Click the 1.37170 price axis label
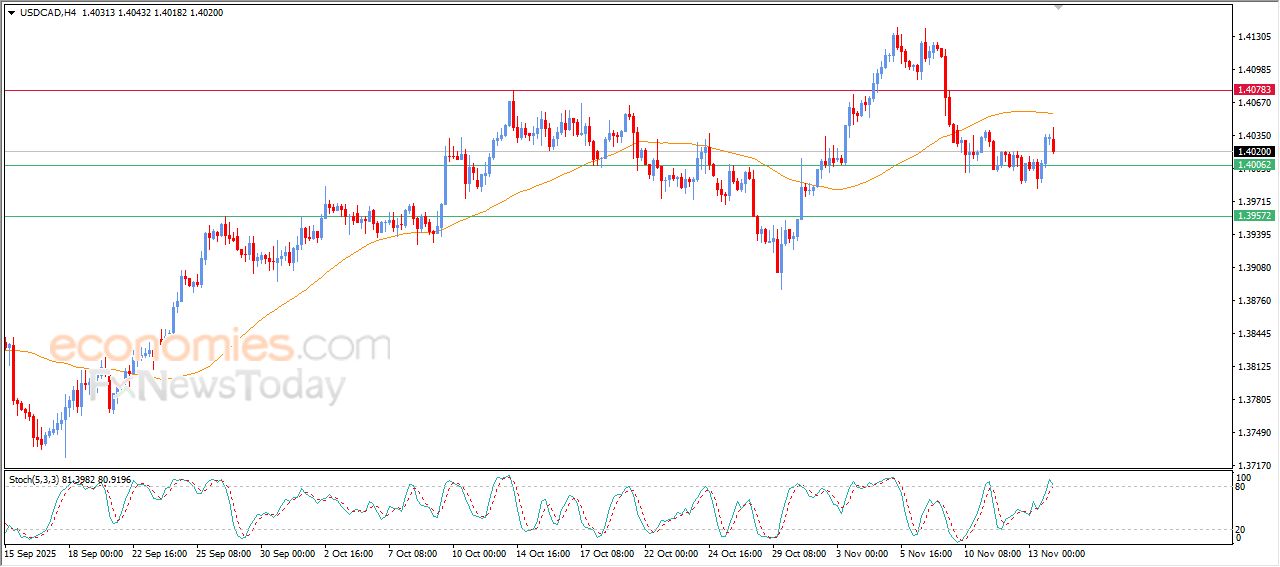 coord(1254,465)
